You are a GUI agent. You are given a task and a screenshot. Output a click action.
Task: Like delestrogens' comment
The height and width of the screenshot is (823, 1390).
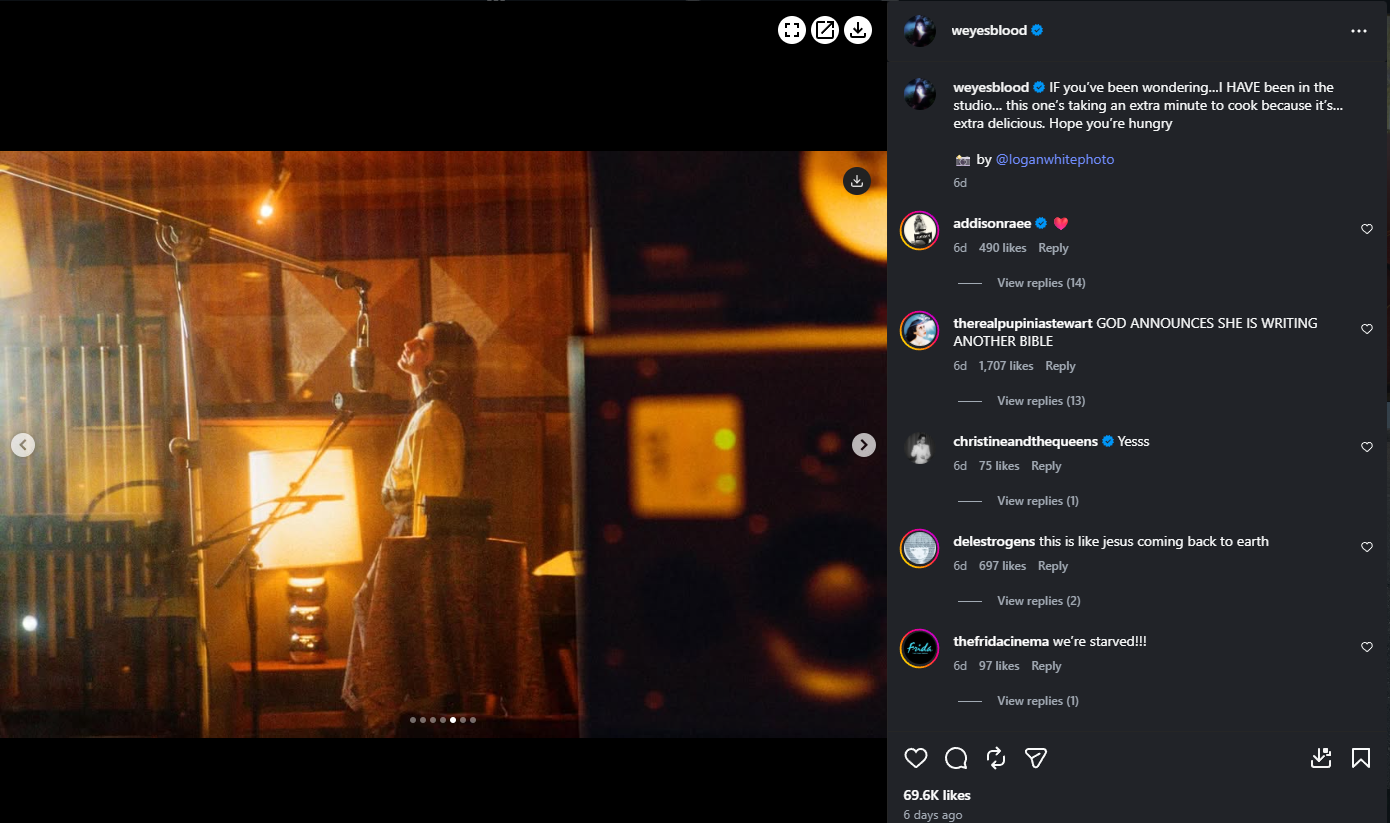[x=1367, y=547]
